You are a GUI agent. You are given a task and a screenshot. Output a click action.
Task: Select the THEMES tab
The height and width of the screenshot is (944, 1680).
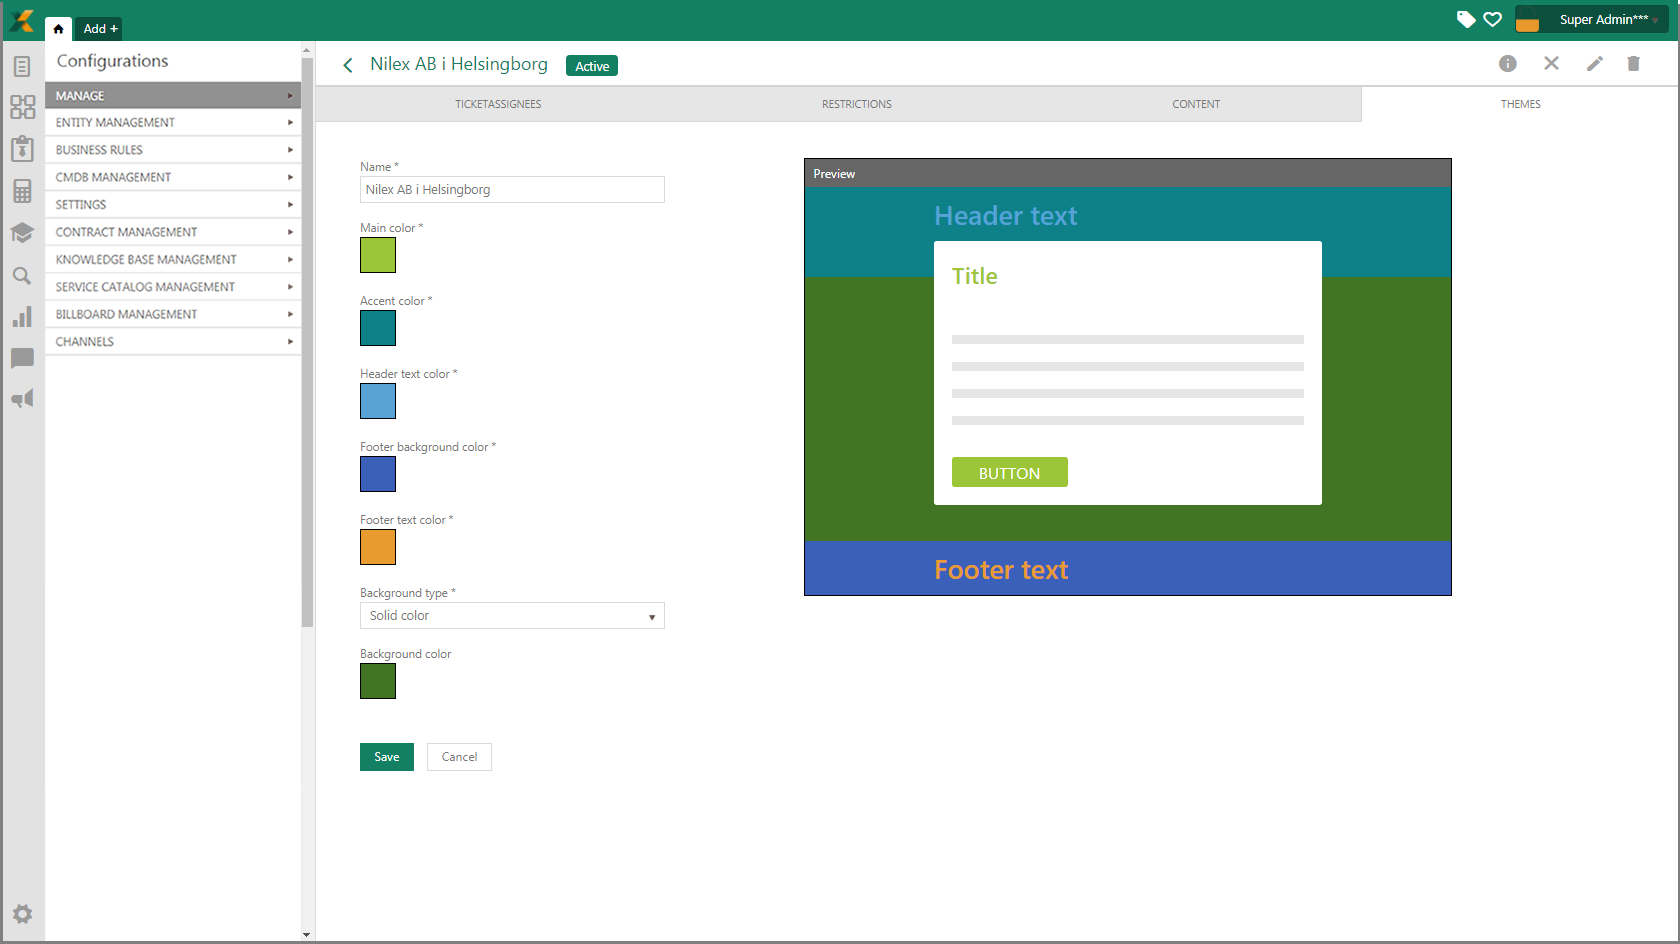pyautogui.click(x=1520, y=104)
